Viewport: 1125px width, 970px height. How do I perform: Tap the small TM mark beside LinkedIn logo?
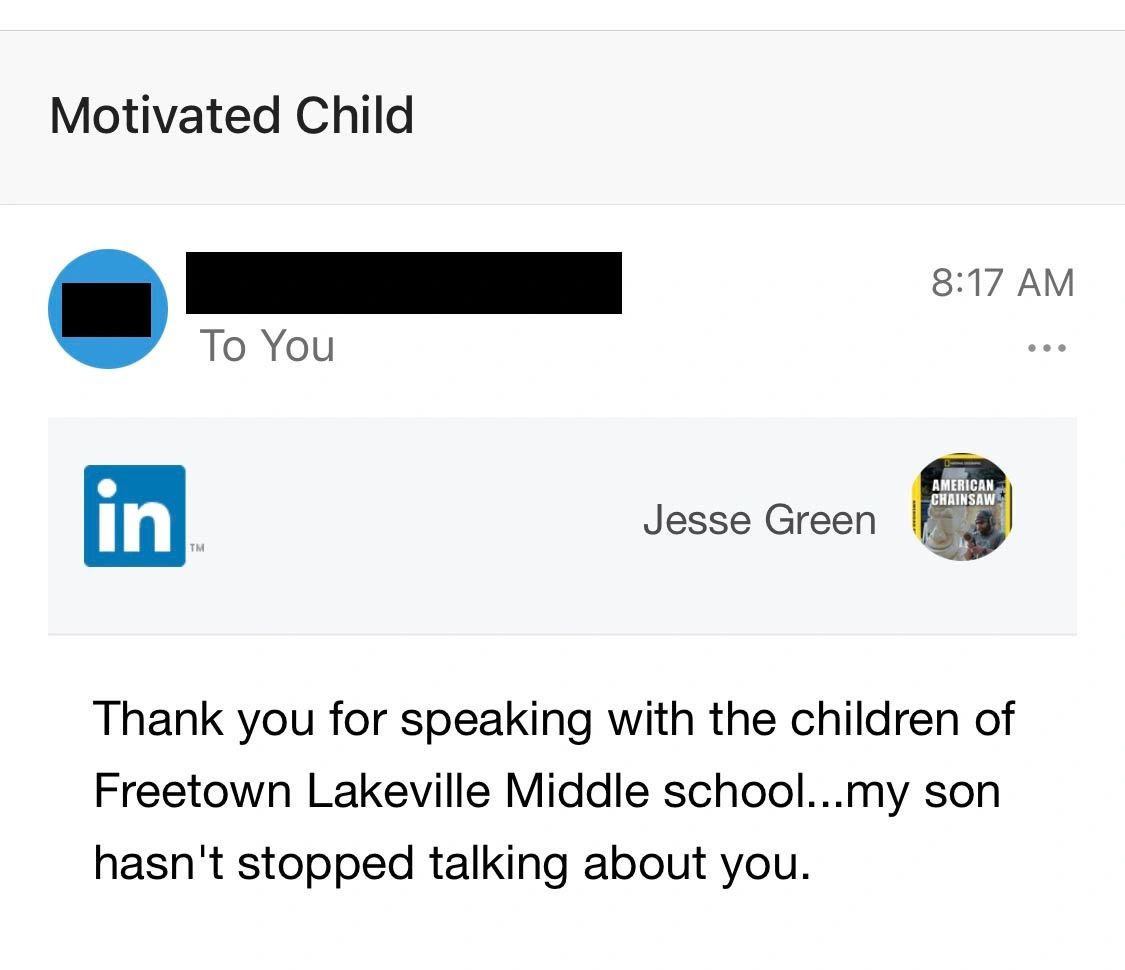197,548
